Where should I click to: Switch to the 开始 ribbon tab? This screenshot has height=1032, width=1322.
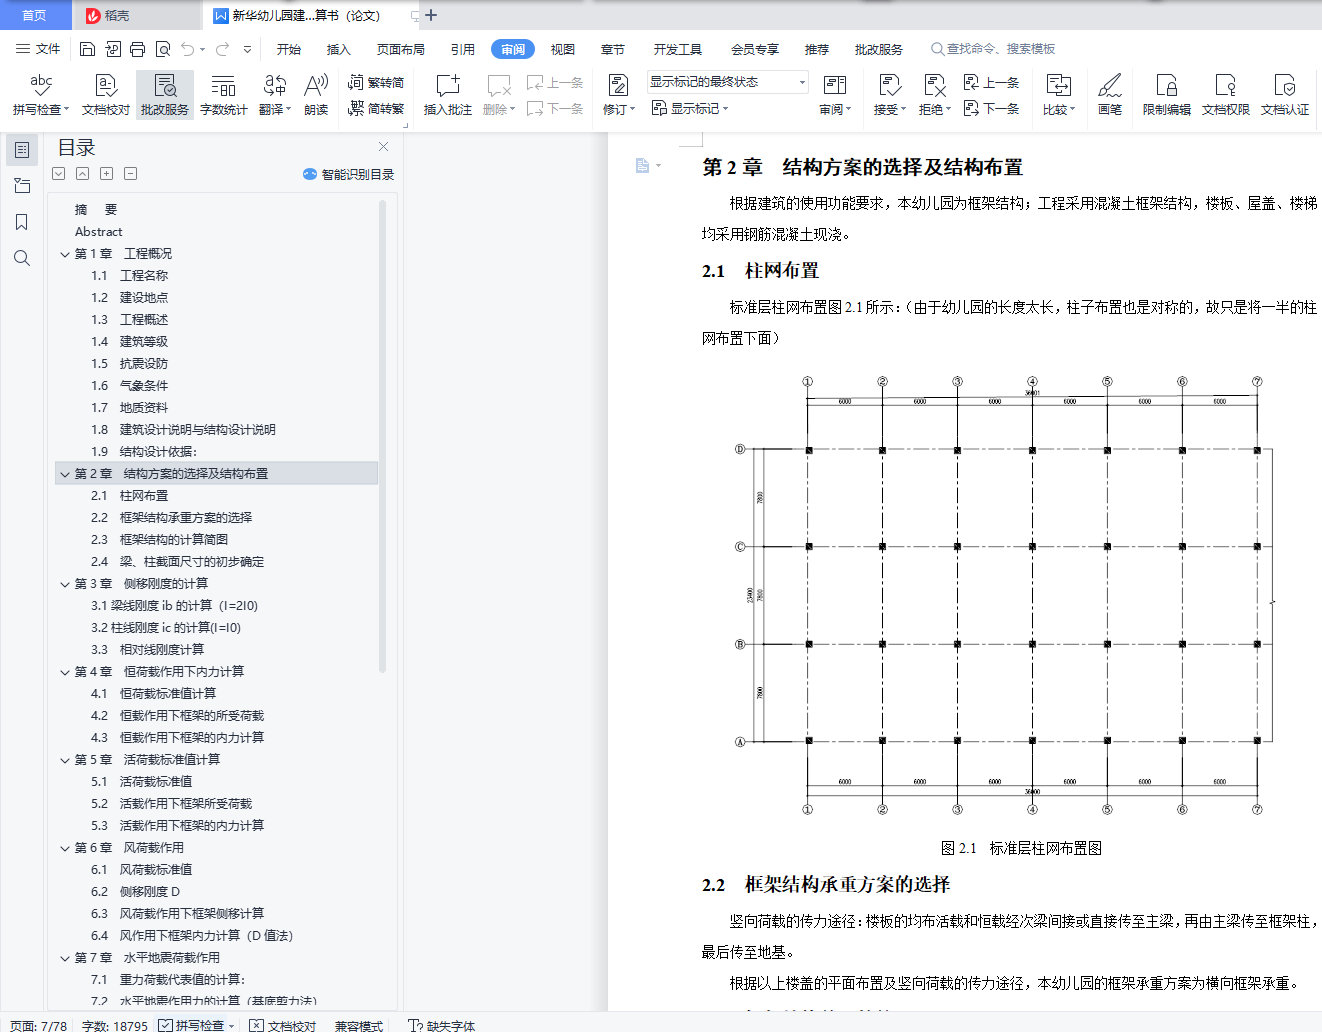click(x=289, y=49)
